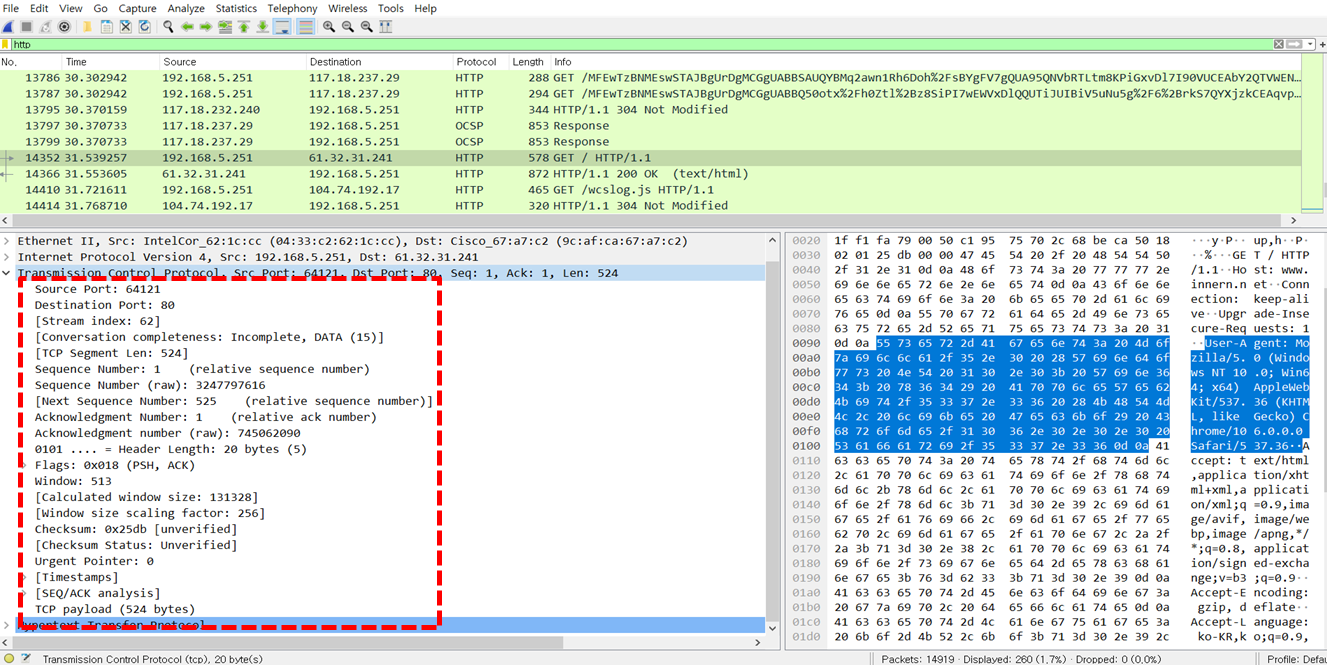Viewport: 1327px width, 665px height.
Task: Sort packets by the No. column header
Action: click(30, 62)
